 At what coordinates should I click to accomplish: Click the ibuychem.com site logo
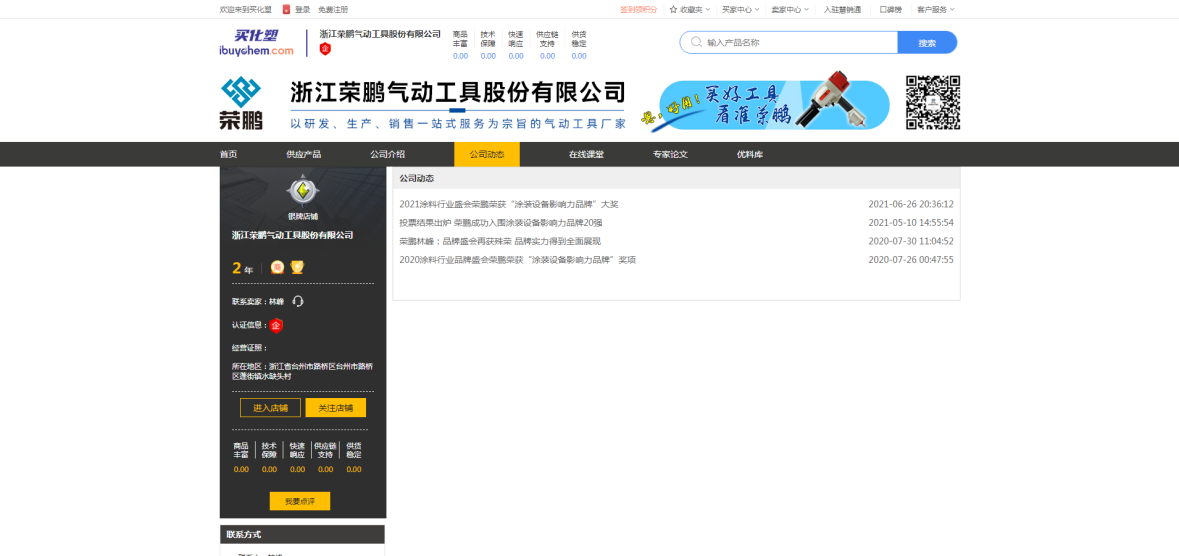[256, 42]
